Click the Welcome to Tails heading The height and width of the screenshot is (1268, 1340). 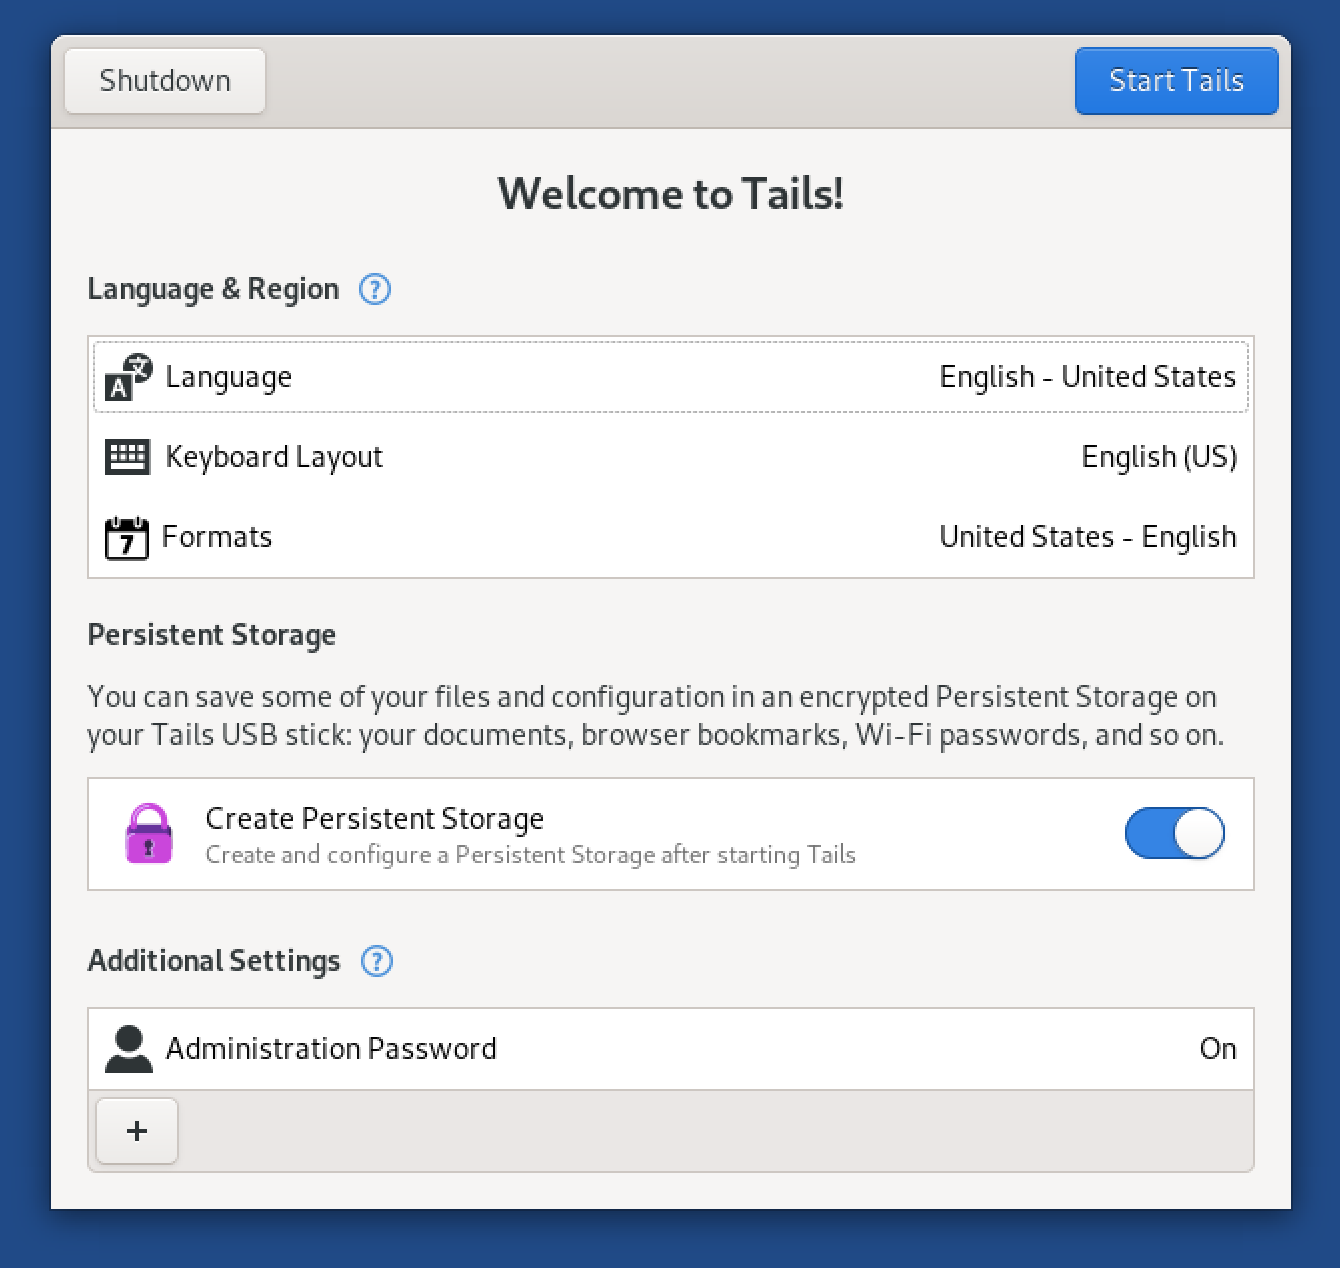pyautogui.click(x=670, y=194)
